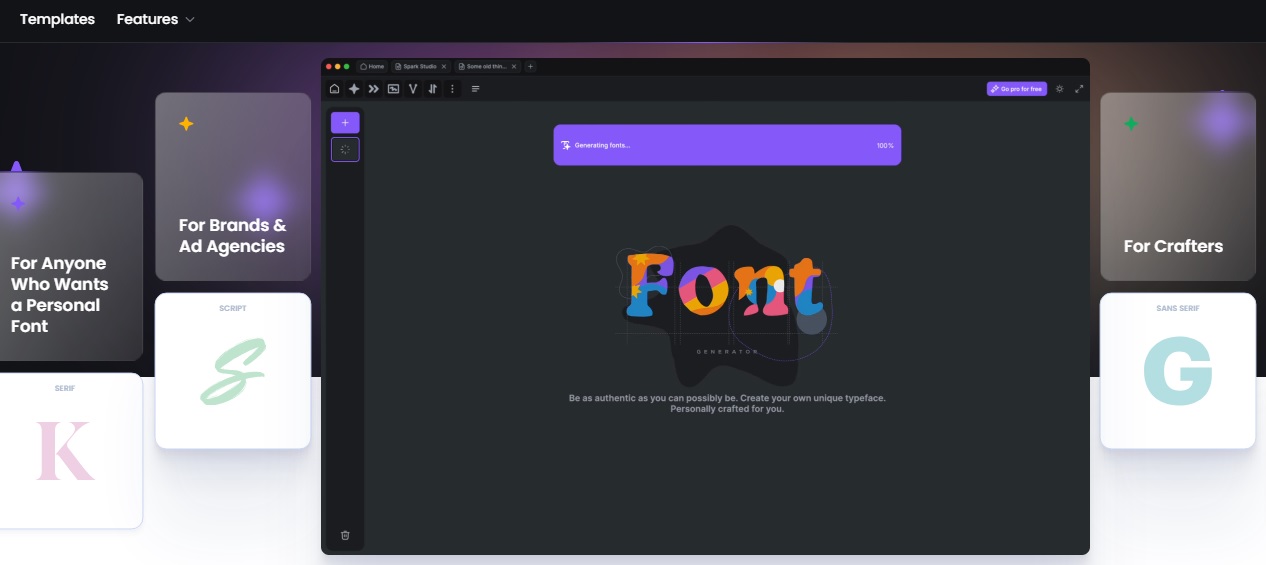This screenshot has height=565, width=1266.
Task: Expand the Features dropdown menu
Action: (156, 19)
